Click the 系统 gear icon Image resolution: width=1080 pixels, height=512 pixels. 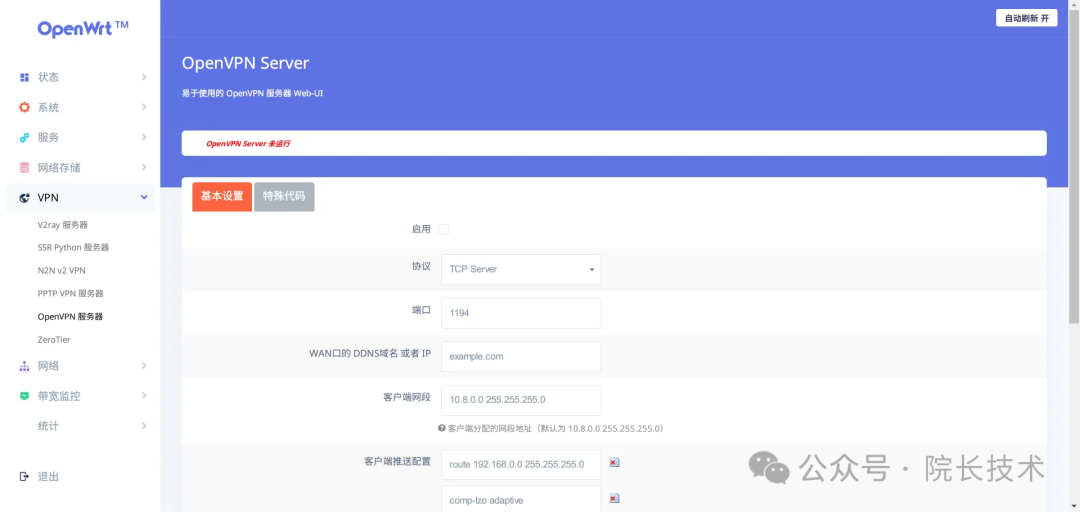pos(25,107)
